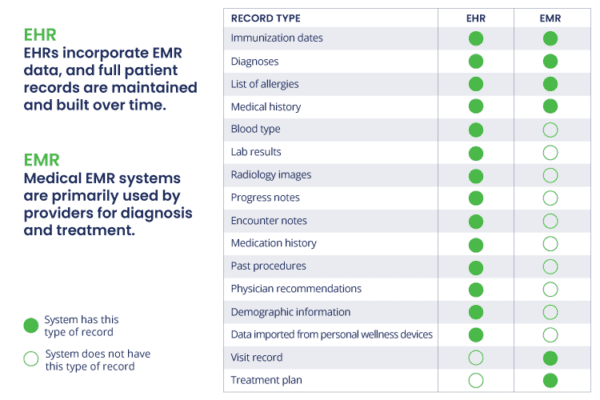Click the EMR filled circle for Visit record
The image size is (600, 400).
(x=551, y=357)
